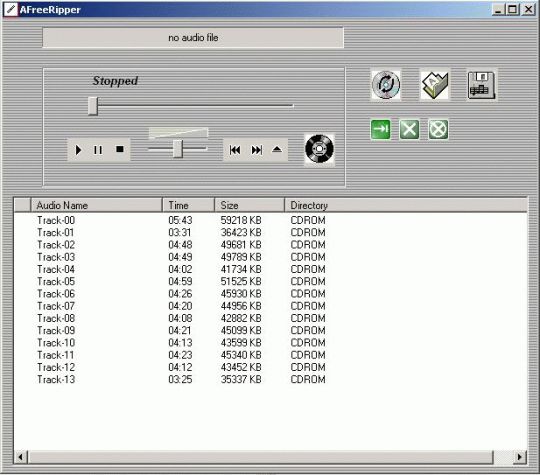Screen dimensions: 540x475
Task: Click the left scroll arrow of the list
Action: click(20, 457)
